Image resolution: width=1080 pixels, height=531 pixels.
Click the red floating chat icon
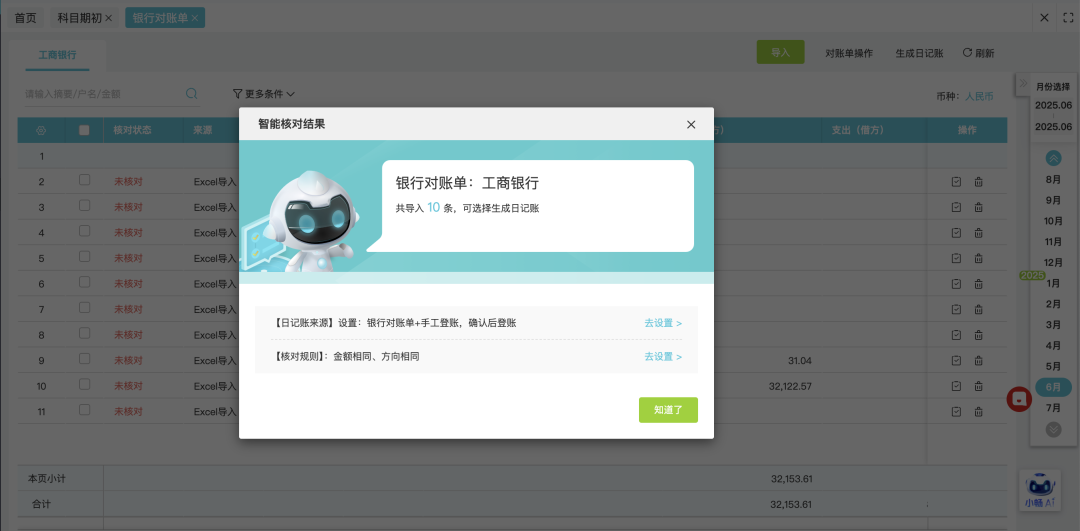[x=1019, y=398]
